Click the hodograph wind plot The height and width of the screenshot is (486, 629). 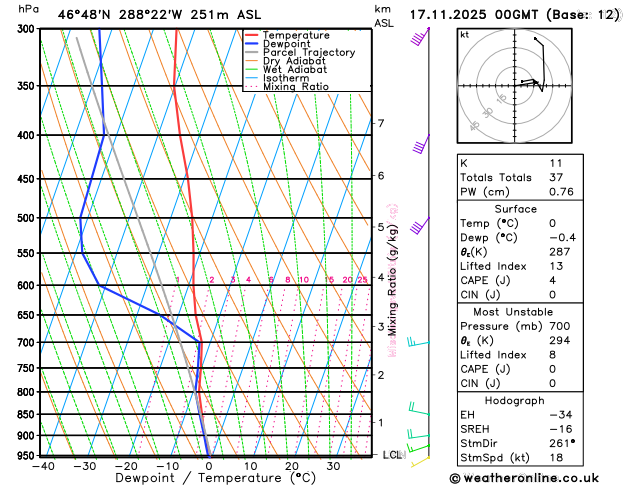tap(514, 85)
